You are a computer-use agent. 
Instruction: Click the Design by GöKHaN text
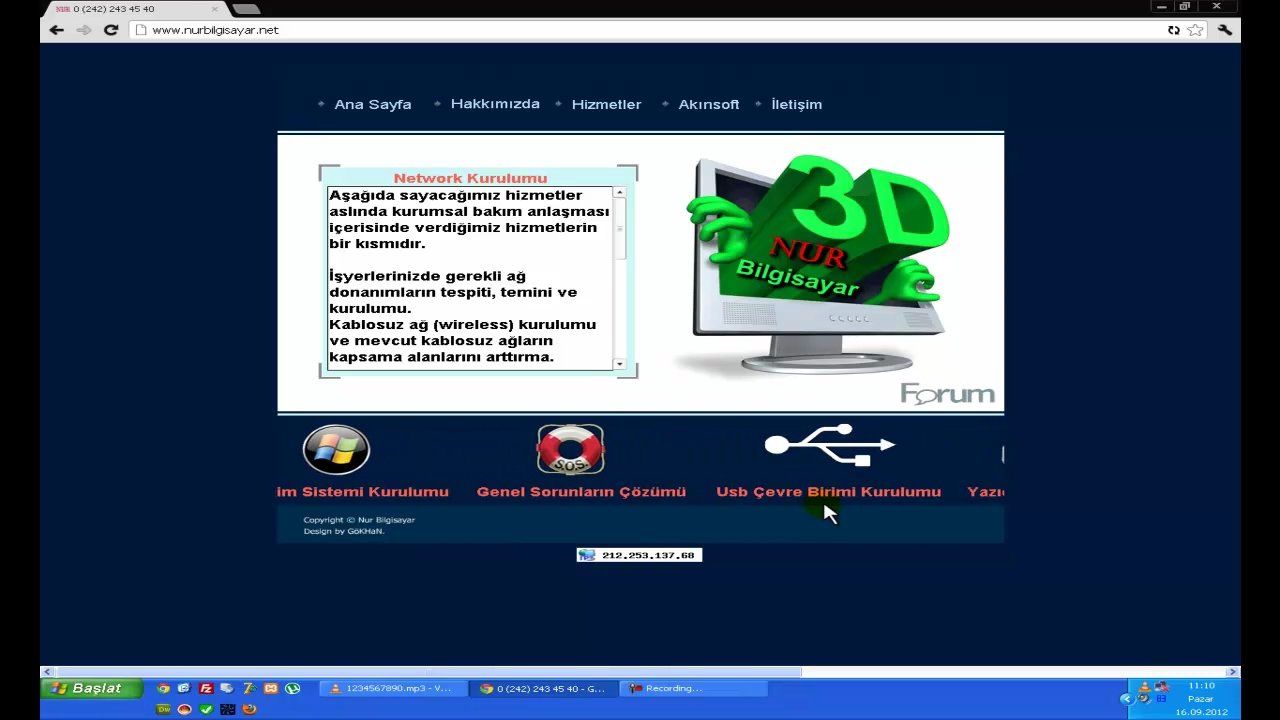click(x=344, y=531)
